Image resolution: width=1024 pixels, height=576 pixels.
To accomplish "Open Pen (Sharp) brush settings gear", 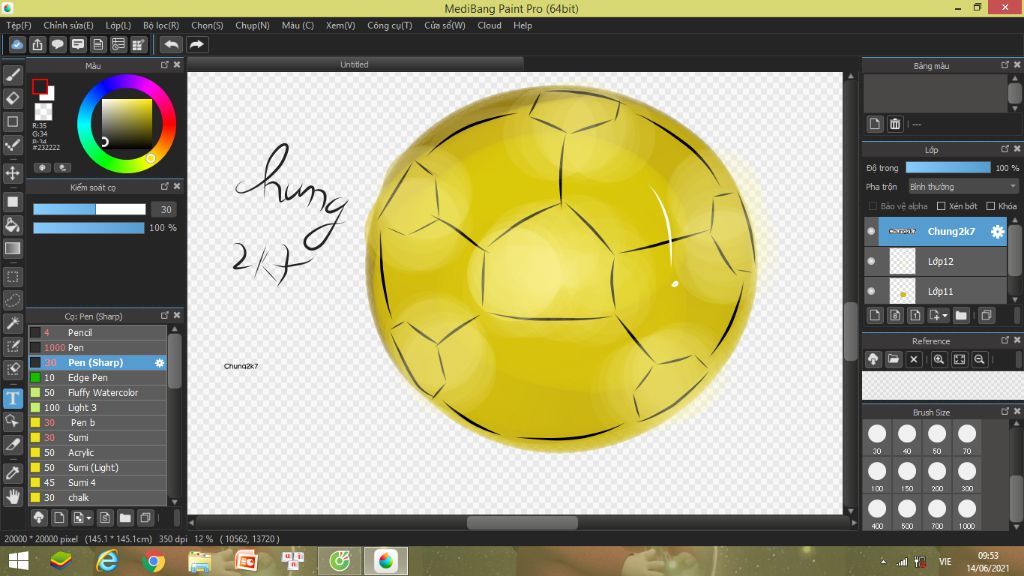I will (159, 362).
